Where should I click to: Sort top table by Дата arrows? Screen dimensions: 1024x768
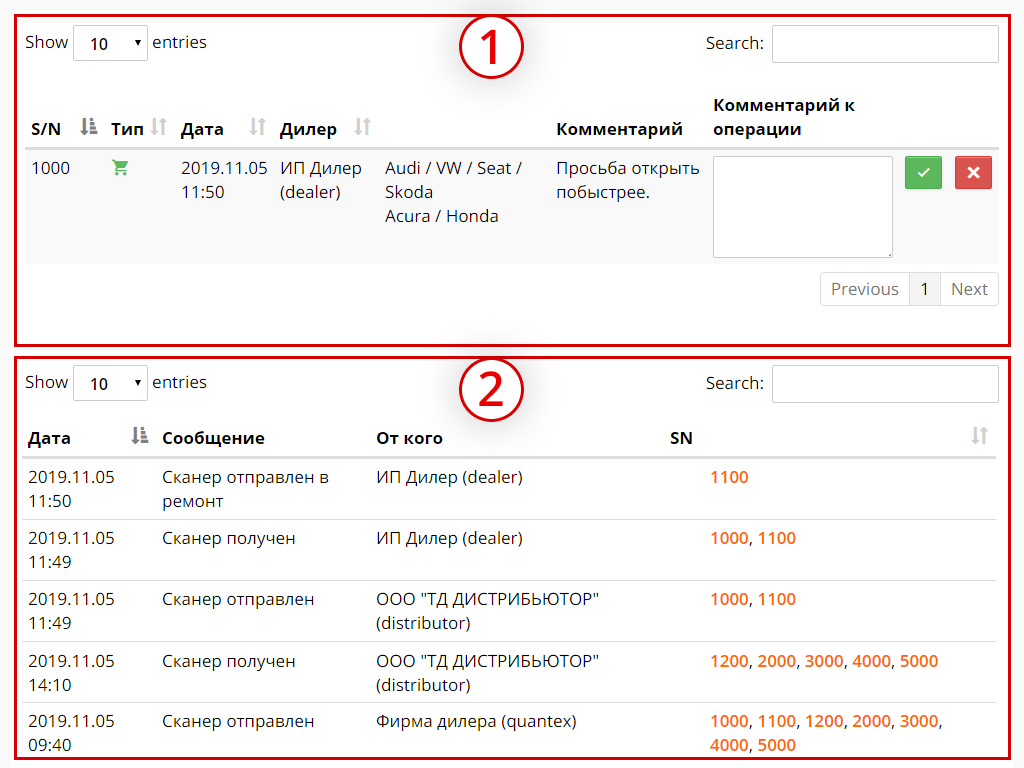pos(257,127)
